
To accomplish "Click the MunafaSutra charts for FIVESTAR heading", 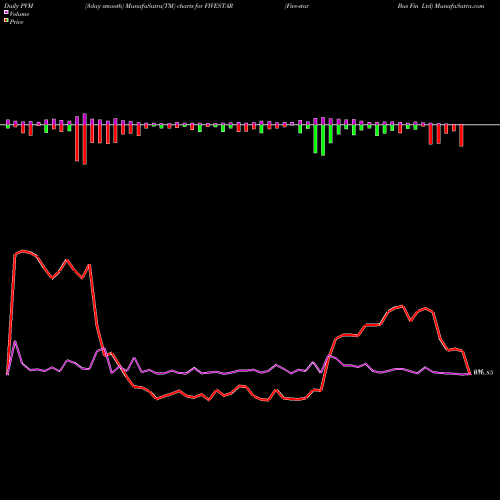I will tap(159, 6).
